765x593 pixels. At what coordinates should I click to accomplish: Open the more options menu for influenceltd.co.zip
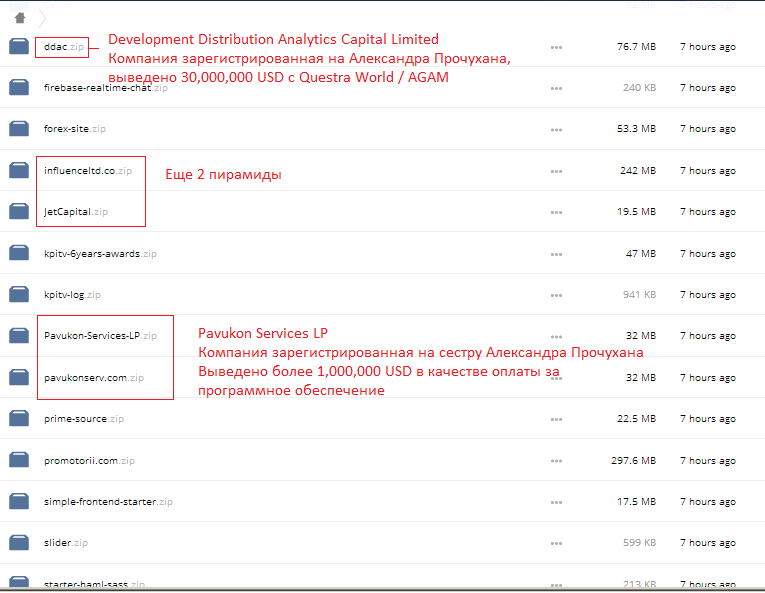[556, 171]
